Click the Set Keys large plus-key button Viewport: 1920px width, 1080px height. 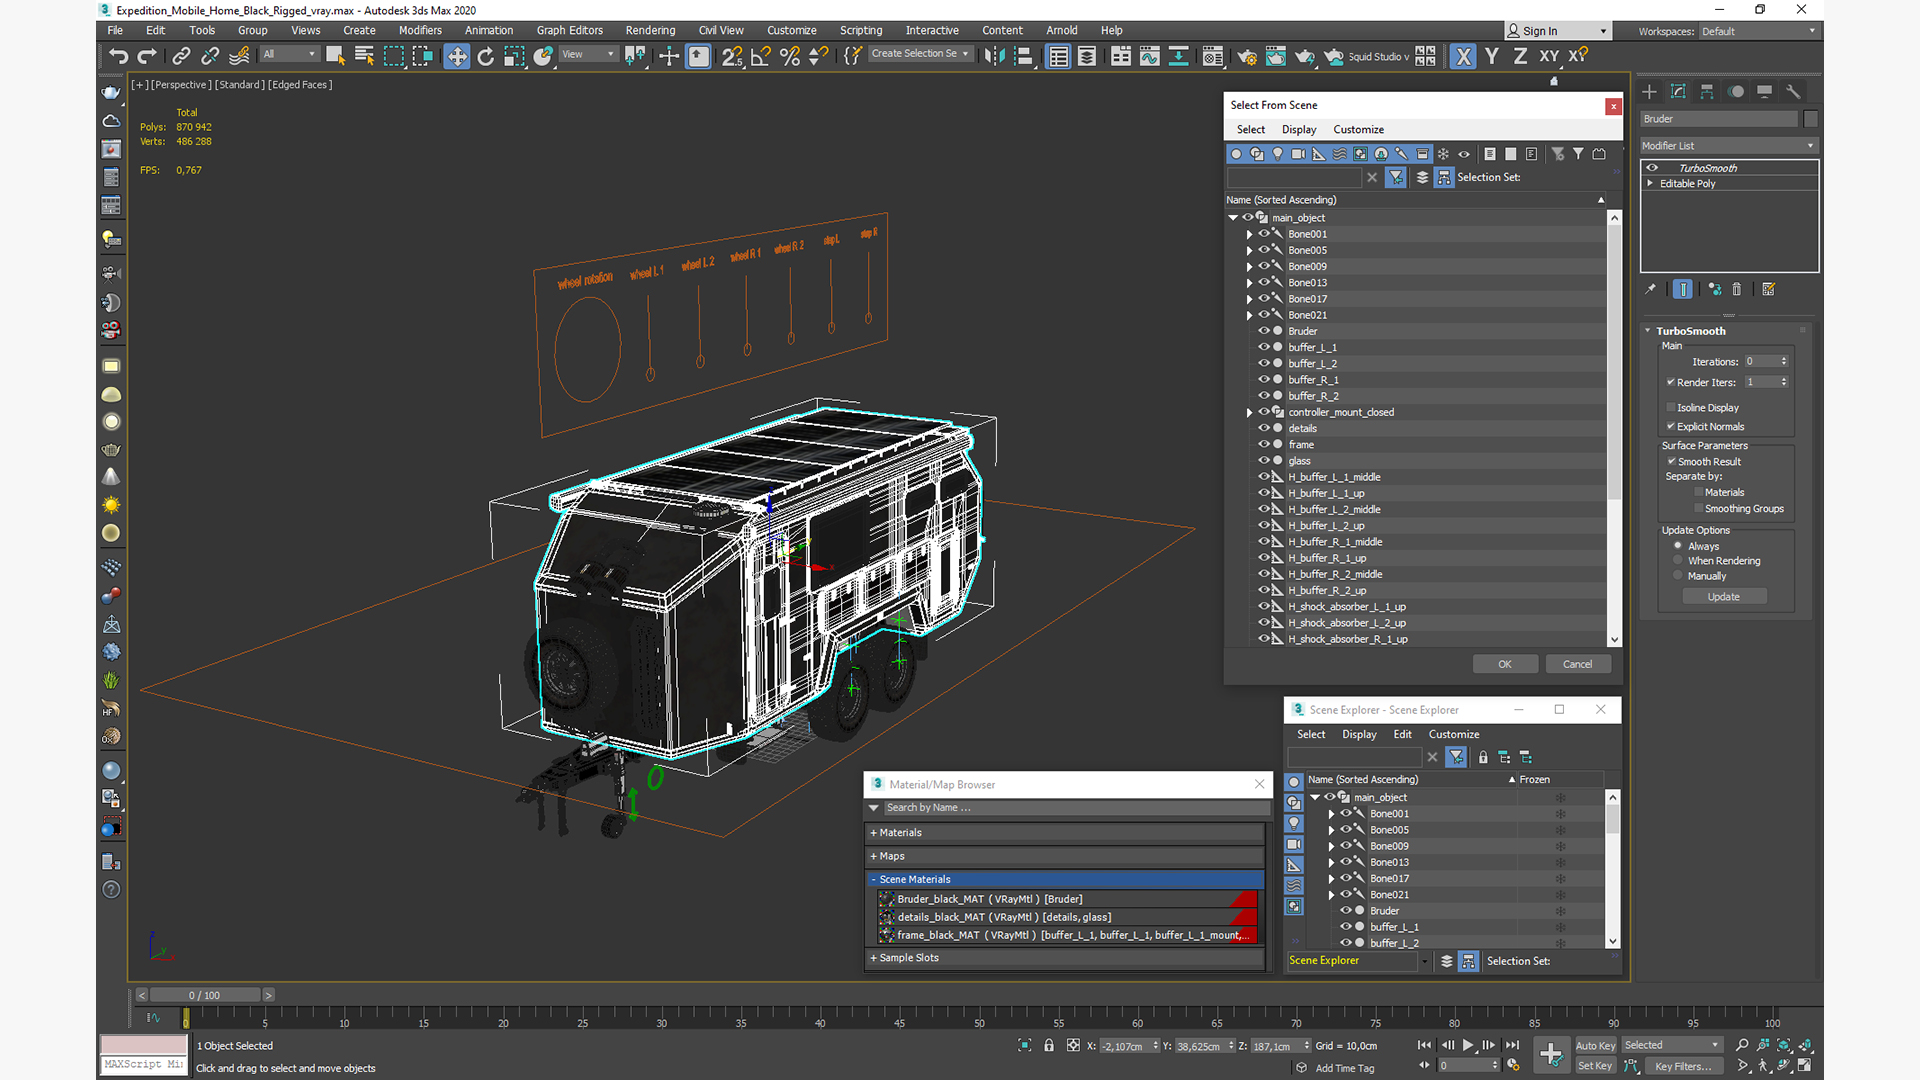(1551, 1054)
